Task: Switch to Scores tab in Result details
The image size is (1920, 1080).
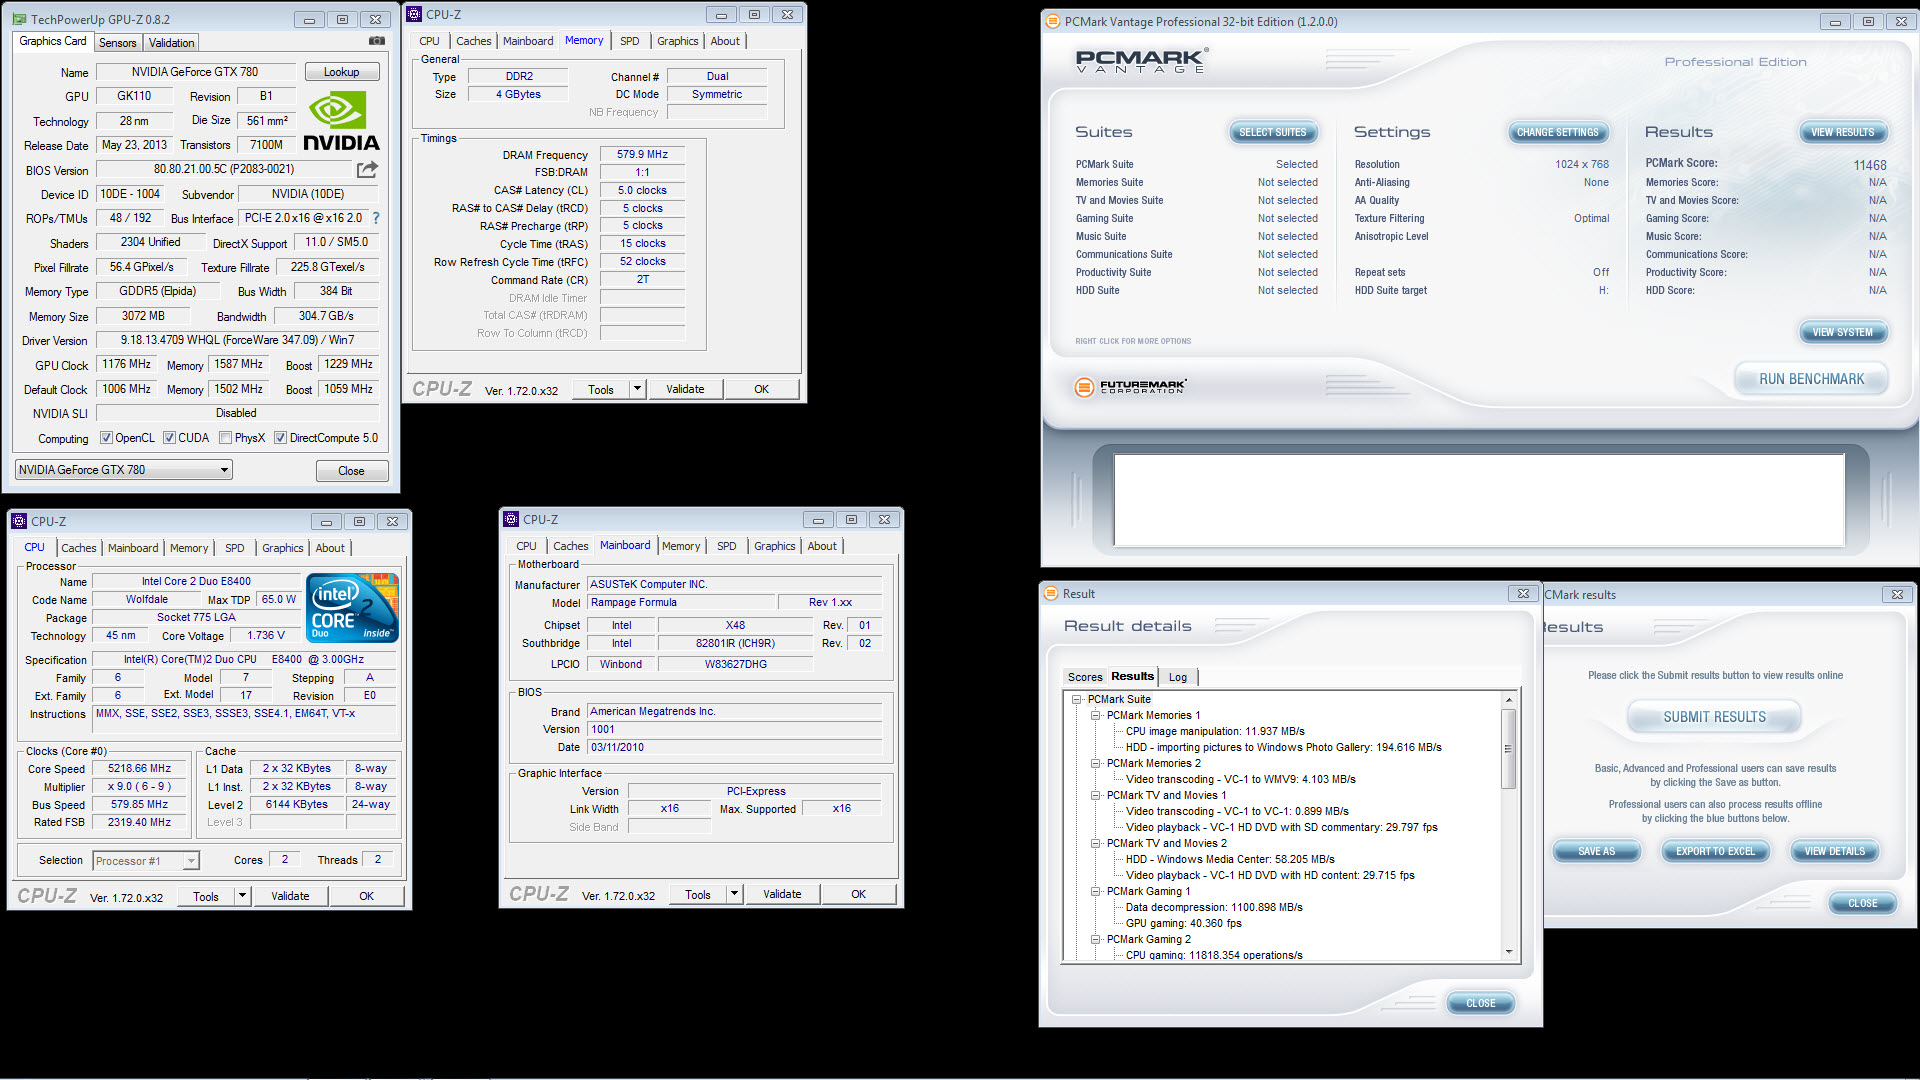Action: pos(1084,677)
